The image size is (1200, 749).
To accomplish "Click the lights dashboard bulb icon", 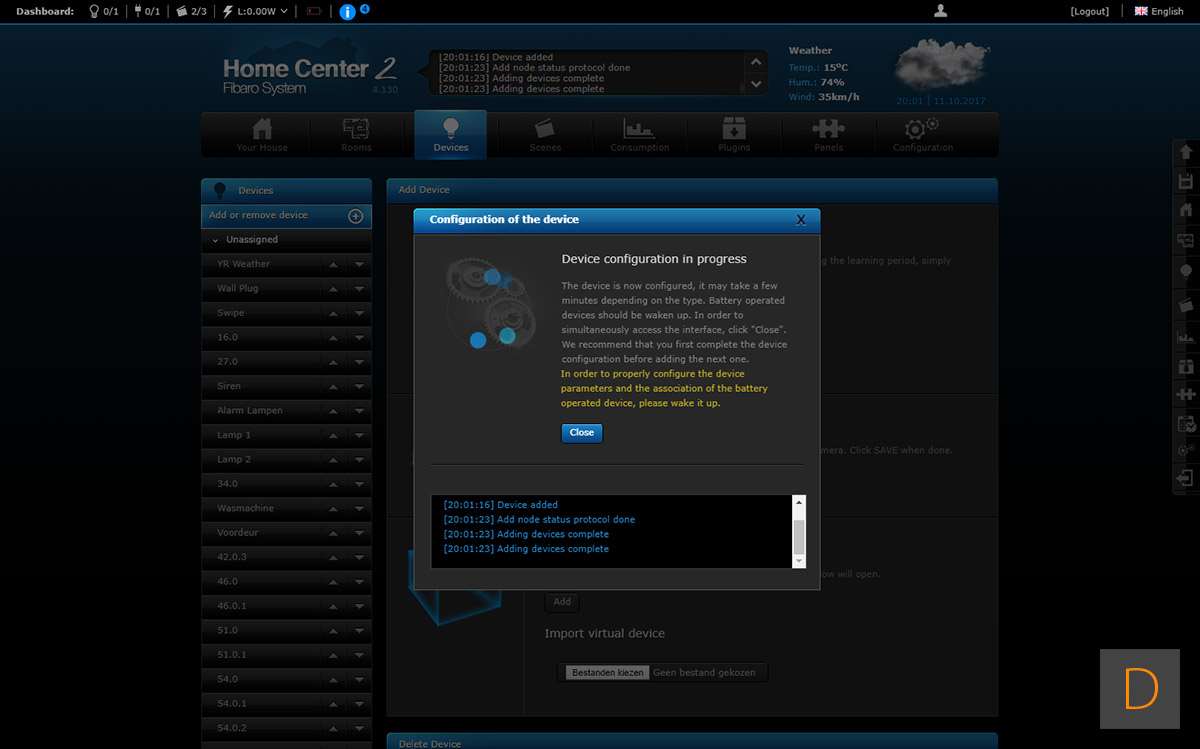I will (95, 12).
